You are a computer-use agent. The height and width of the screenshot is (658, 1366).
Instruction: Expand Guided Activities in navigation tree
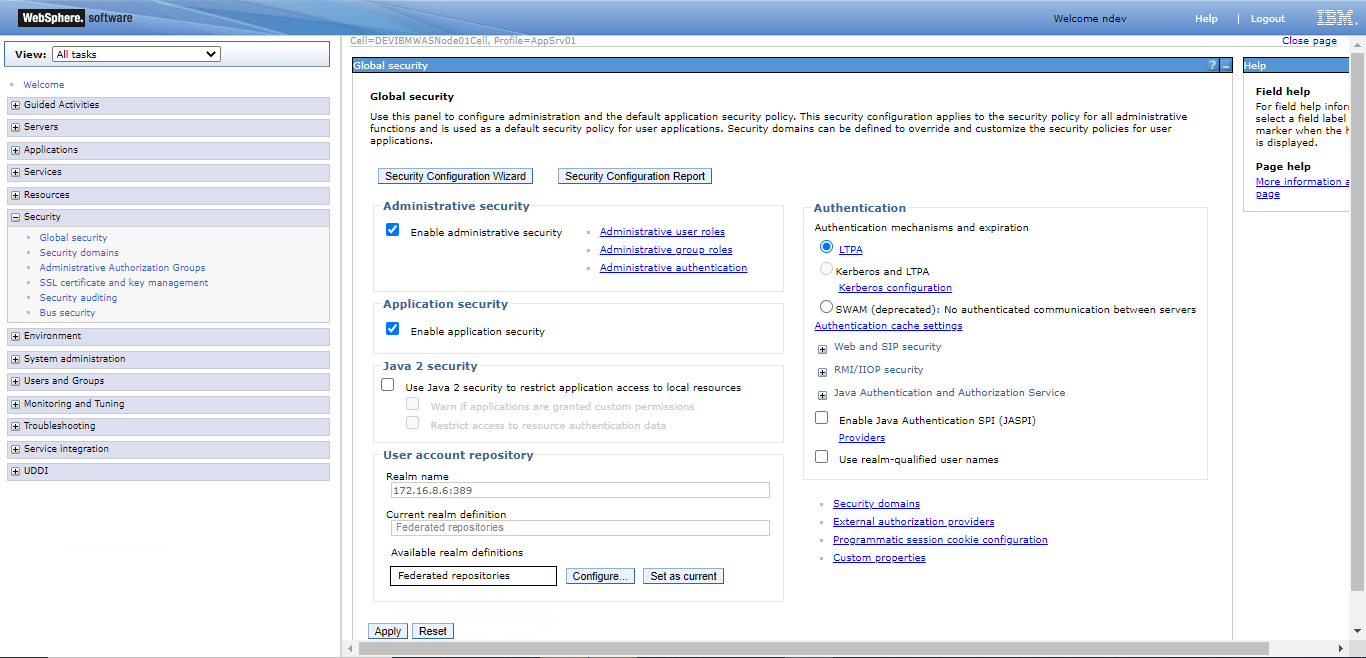tap(15, 105)
